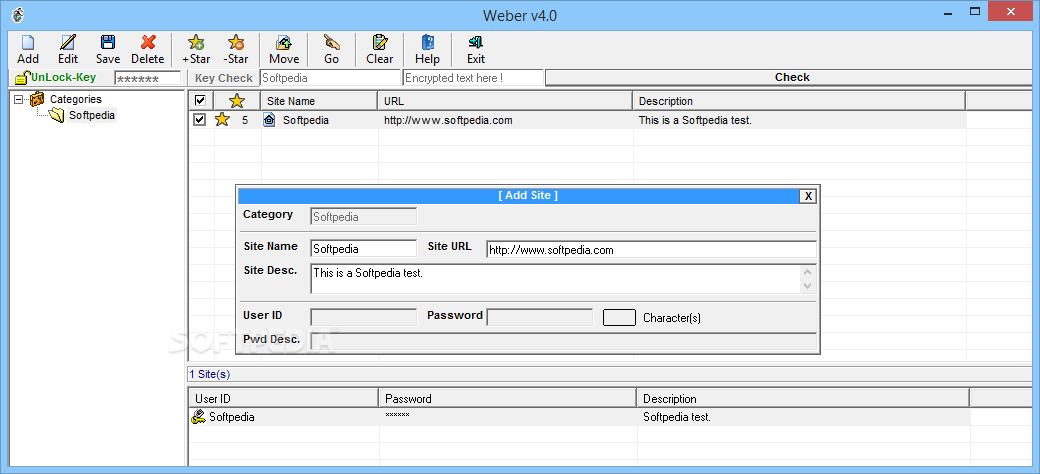The width and height of the screenshot is (1040, 474).
Task: Close the Add Site dialog
Action: click(807, 196)
